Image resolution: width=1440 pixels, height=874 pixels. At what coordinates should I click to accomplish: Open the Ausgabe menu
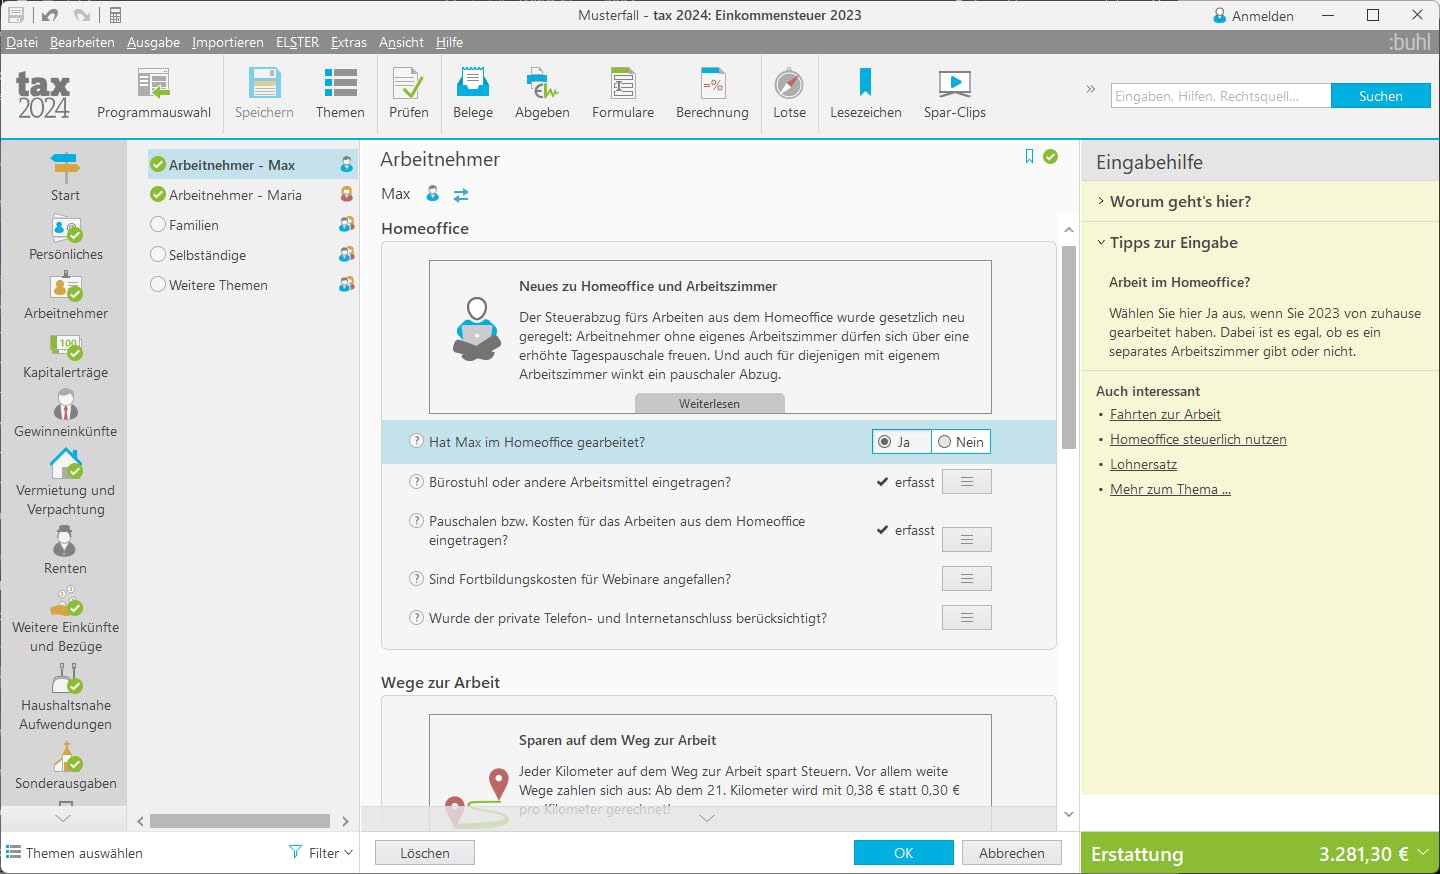(x=153, y=42)
